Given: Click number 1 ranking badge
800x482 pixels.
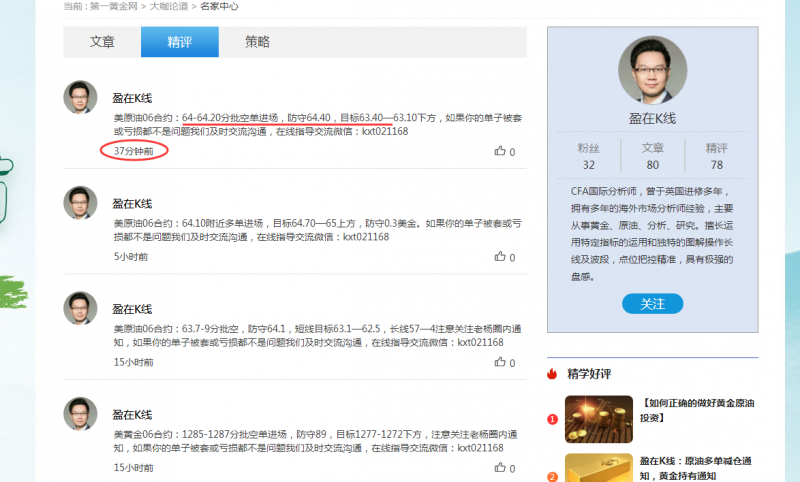Looking at the screenshot, I should tap(552, 419).
